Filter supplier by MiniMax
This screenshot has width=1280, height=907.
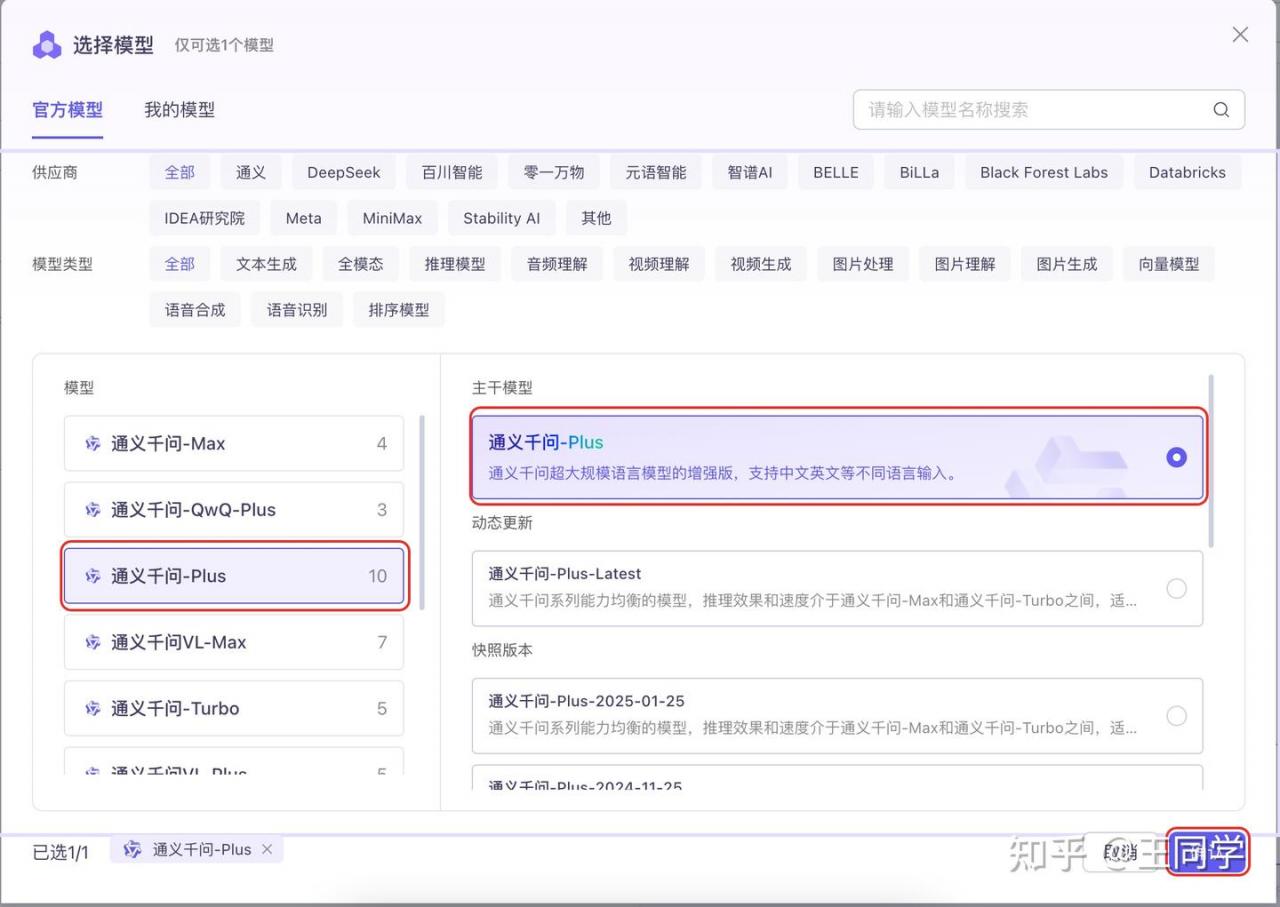[x=393, y=218]
